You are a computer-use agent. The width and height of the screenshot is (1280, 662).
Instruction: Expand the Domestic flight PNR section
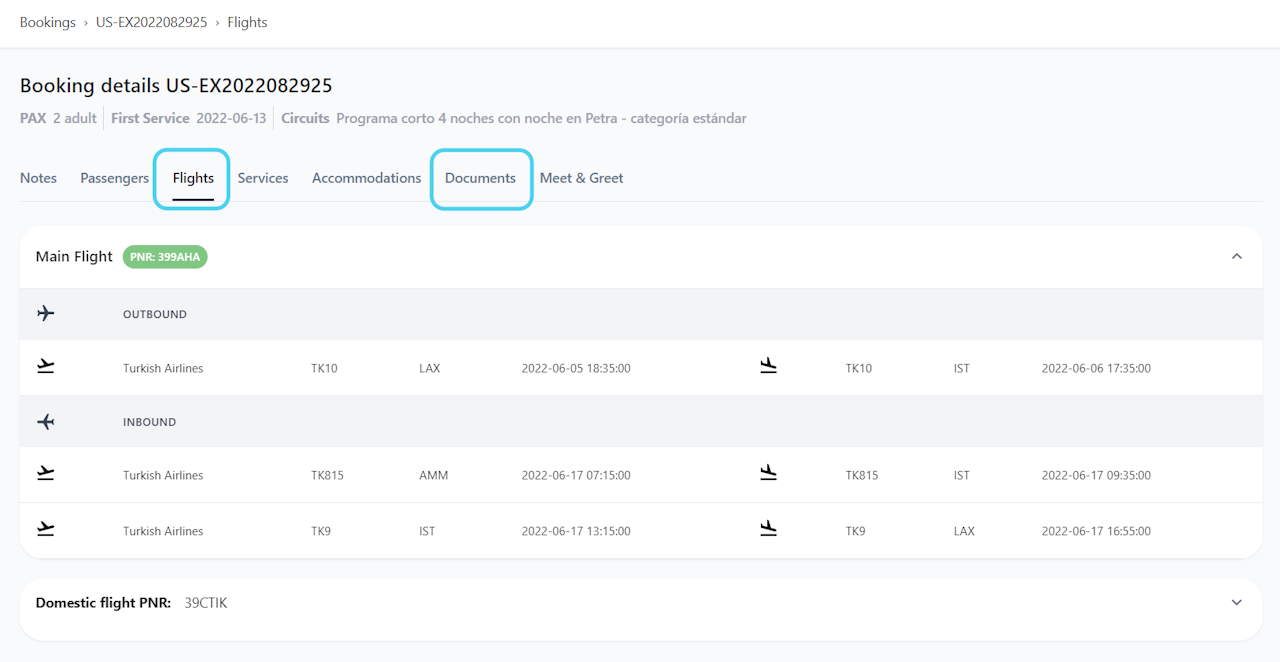point(1237,603)
